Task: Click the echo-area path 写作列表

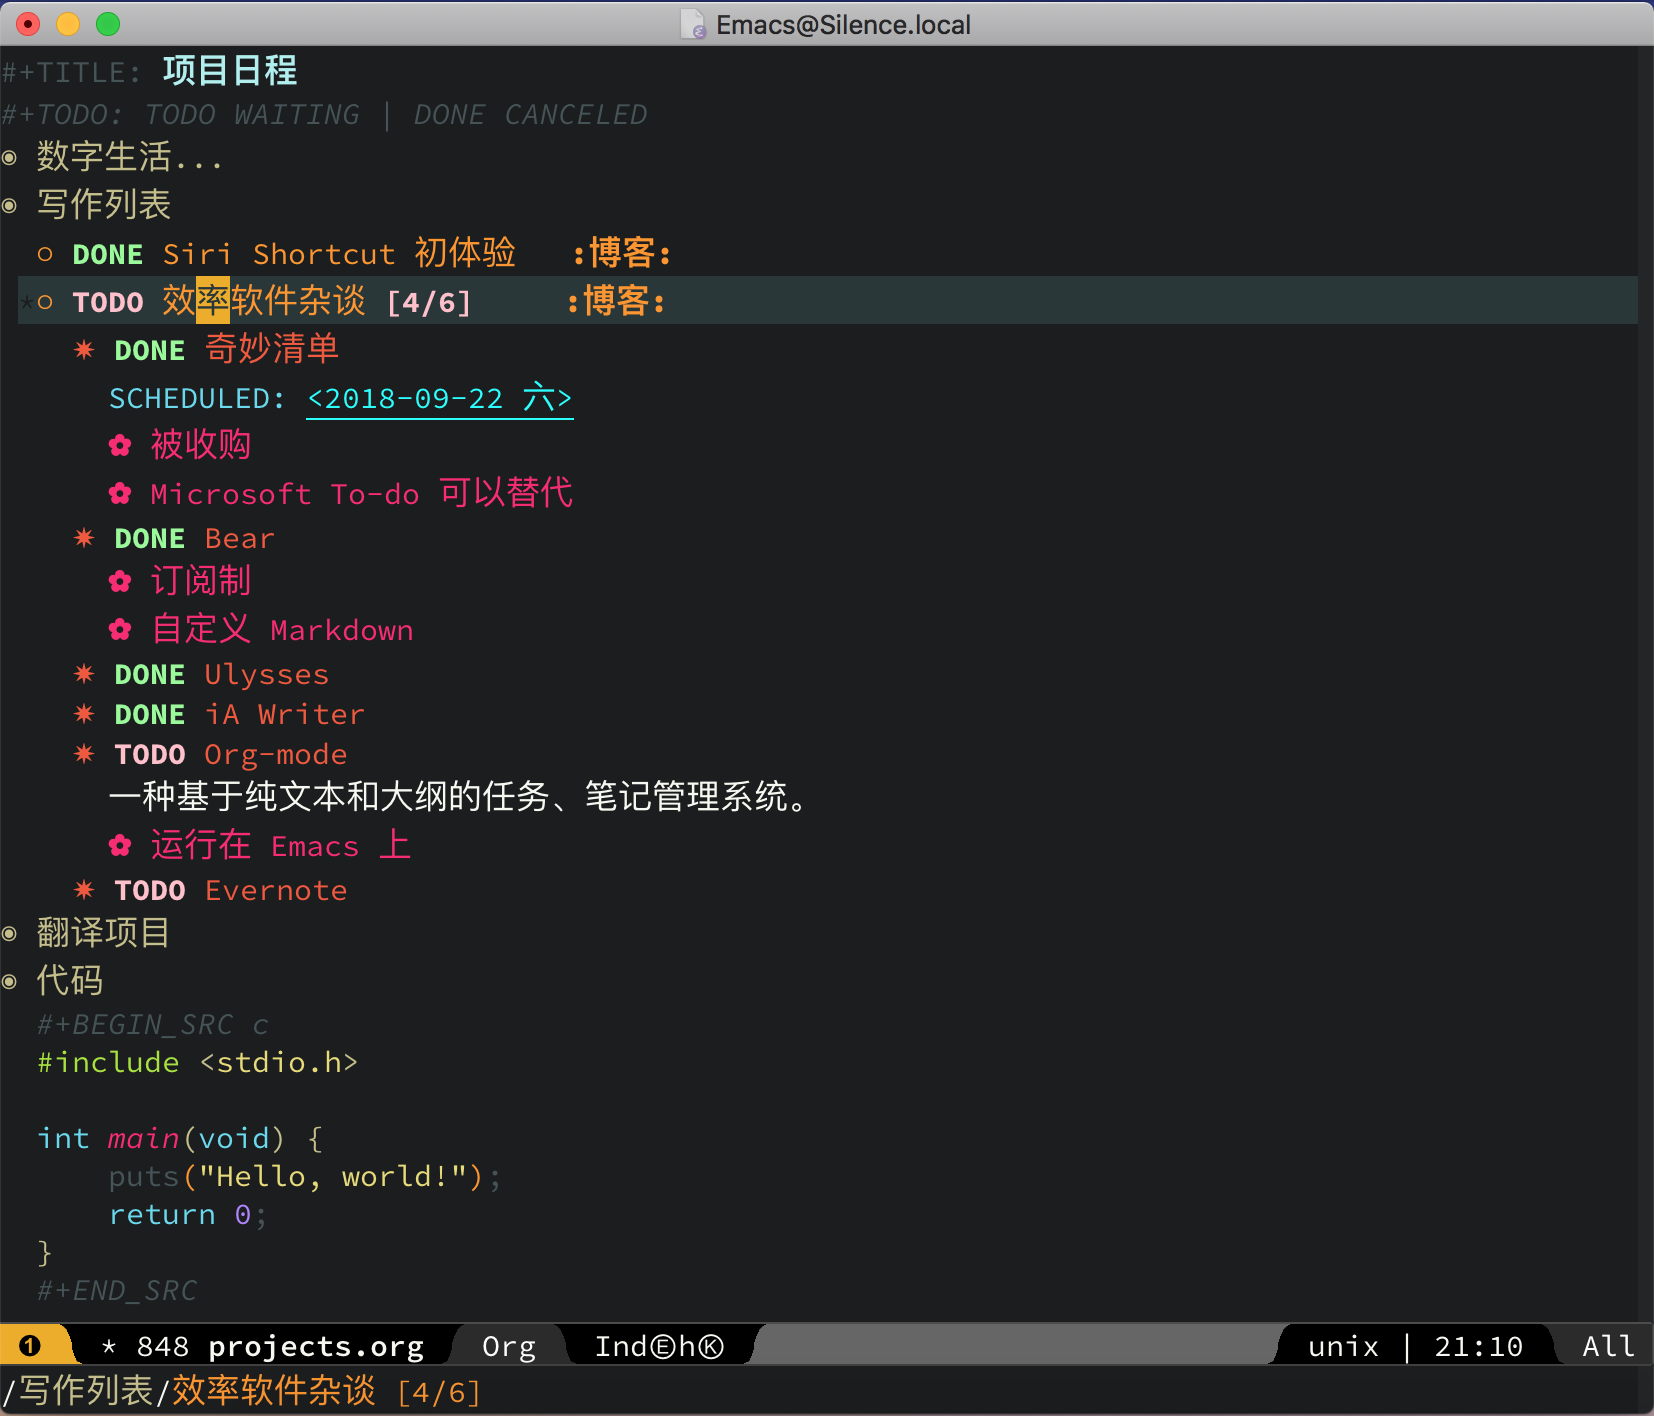Action: [x=85, y=1391]
